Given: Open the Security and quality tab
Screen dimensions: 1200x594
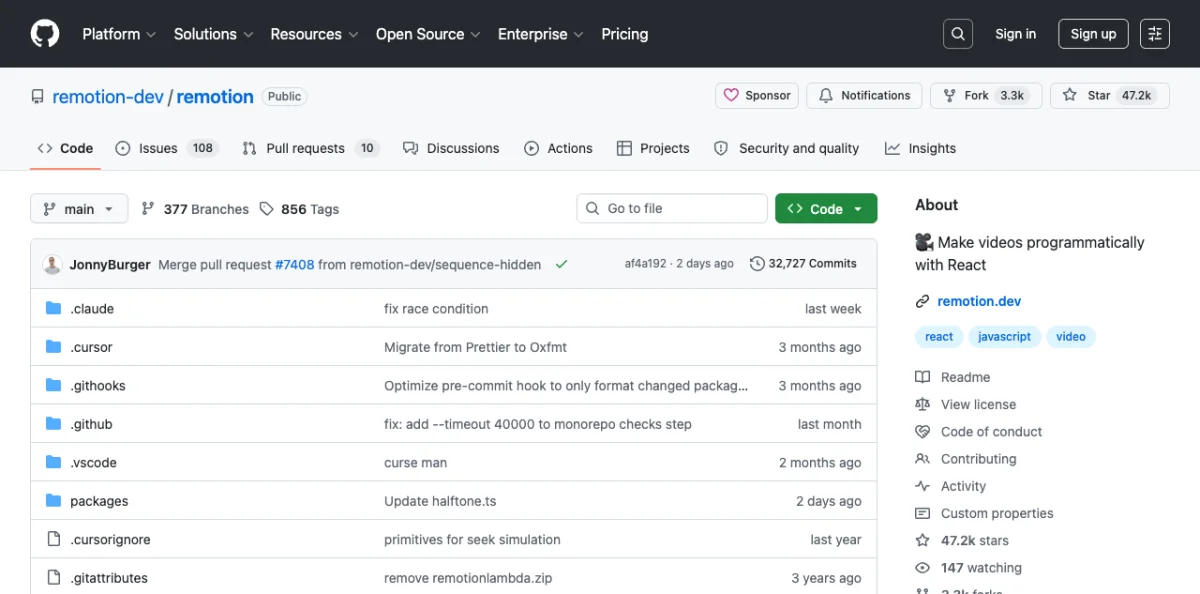Looking at the screenshot, I should (787, 148).
